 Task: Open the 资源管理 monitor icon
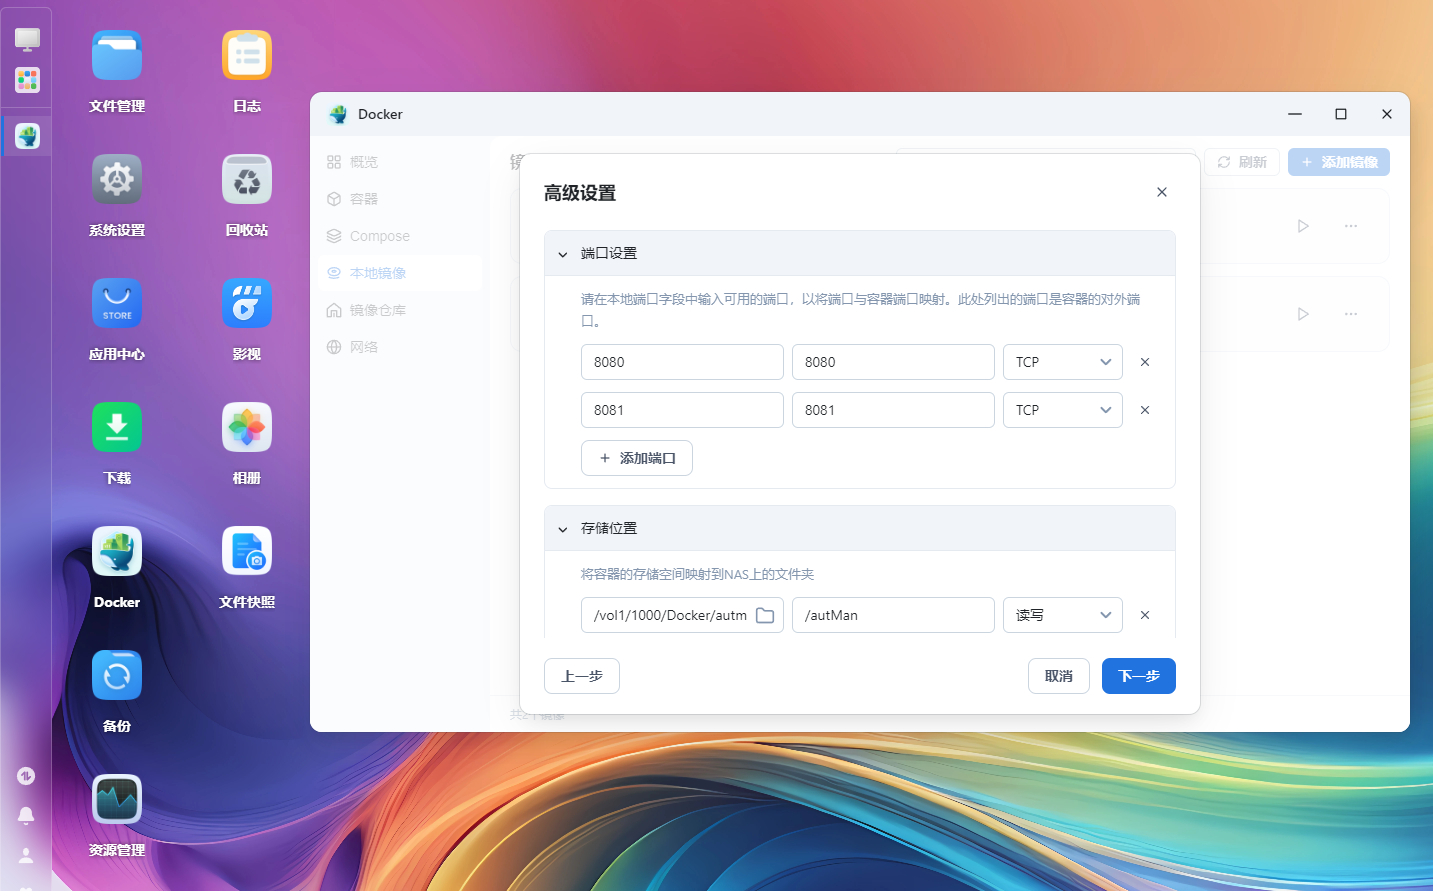117,800
